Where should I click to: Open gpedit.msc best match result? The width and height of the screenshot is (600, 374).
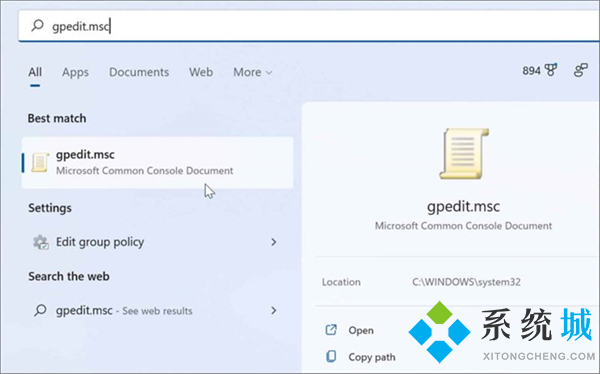(158, 162)
